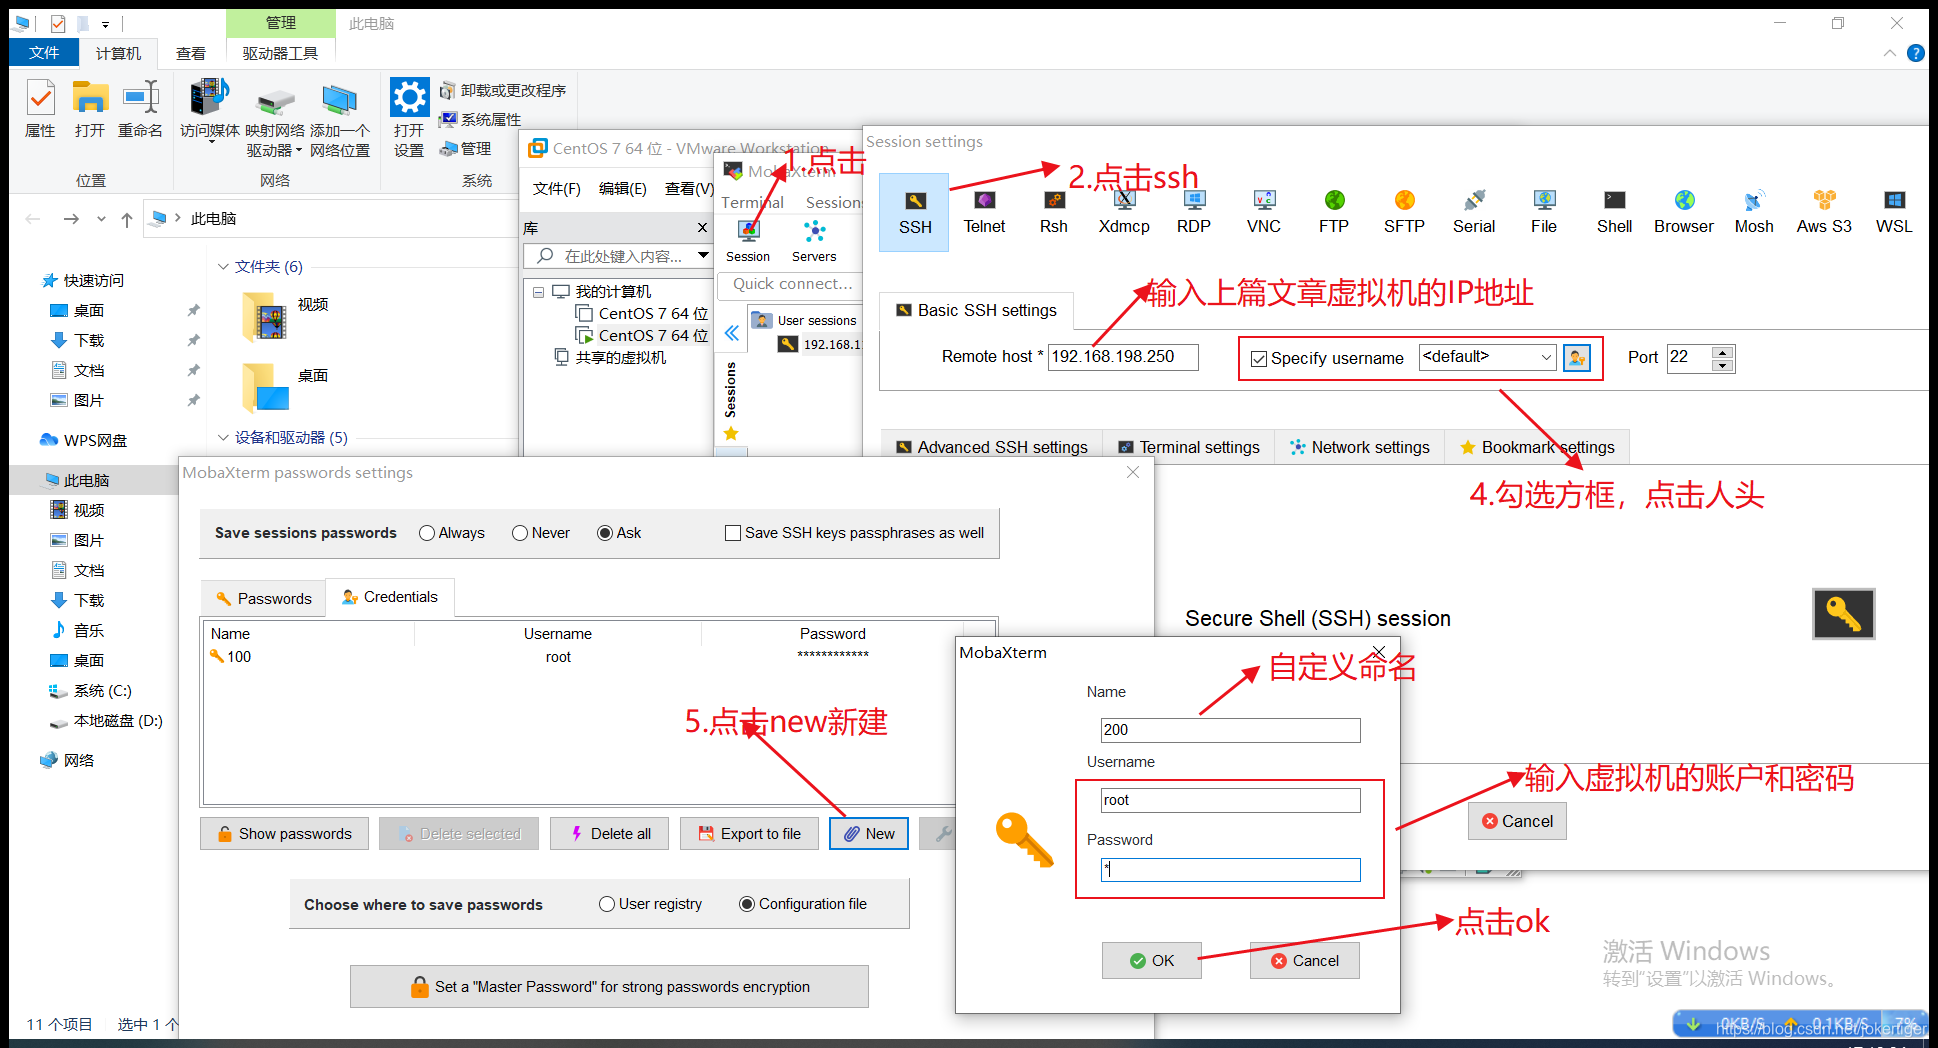Click 映射网络驱动器 icon in ribbon
1938x1048 pixels.
tap(275, 120)
